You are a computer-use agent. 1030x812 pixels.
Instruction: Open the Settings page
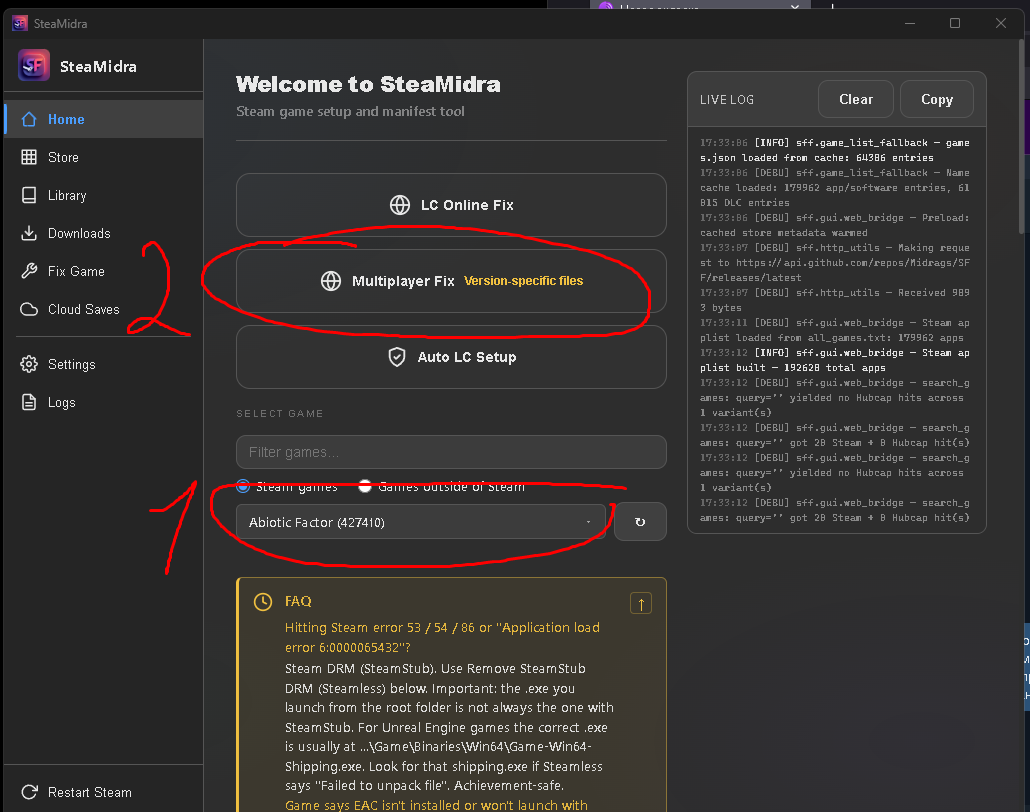pyautogui.click(x=103, y=364)
